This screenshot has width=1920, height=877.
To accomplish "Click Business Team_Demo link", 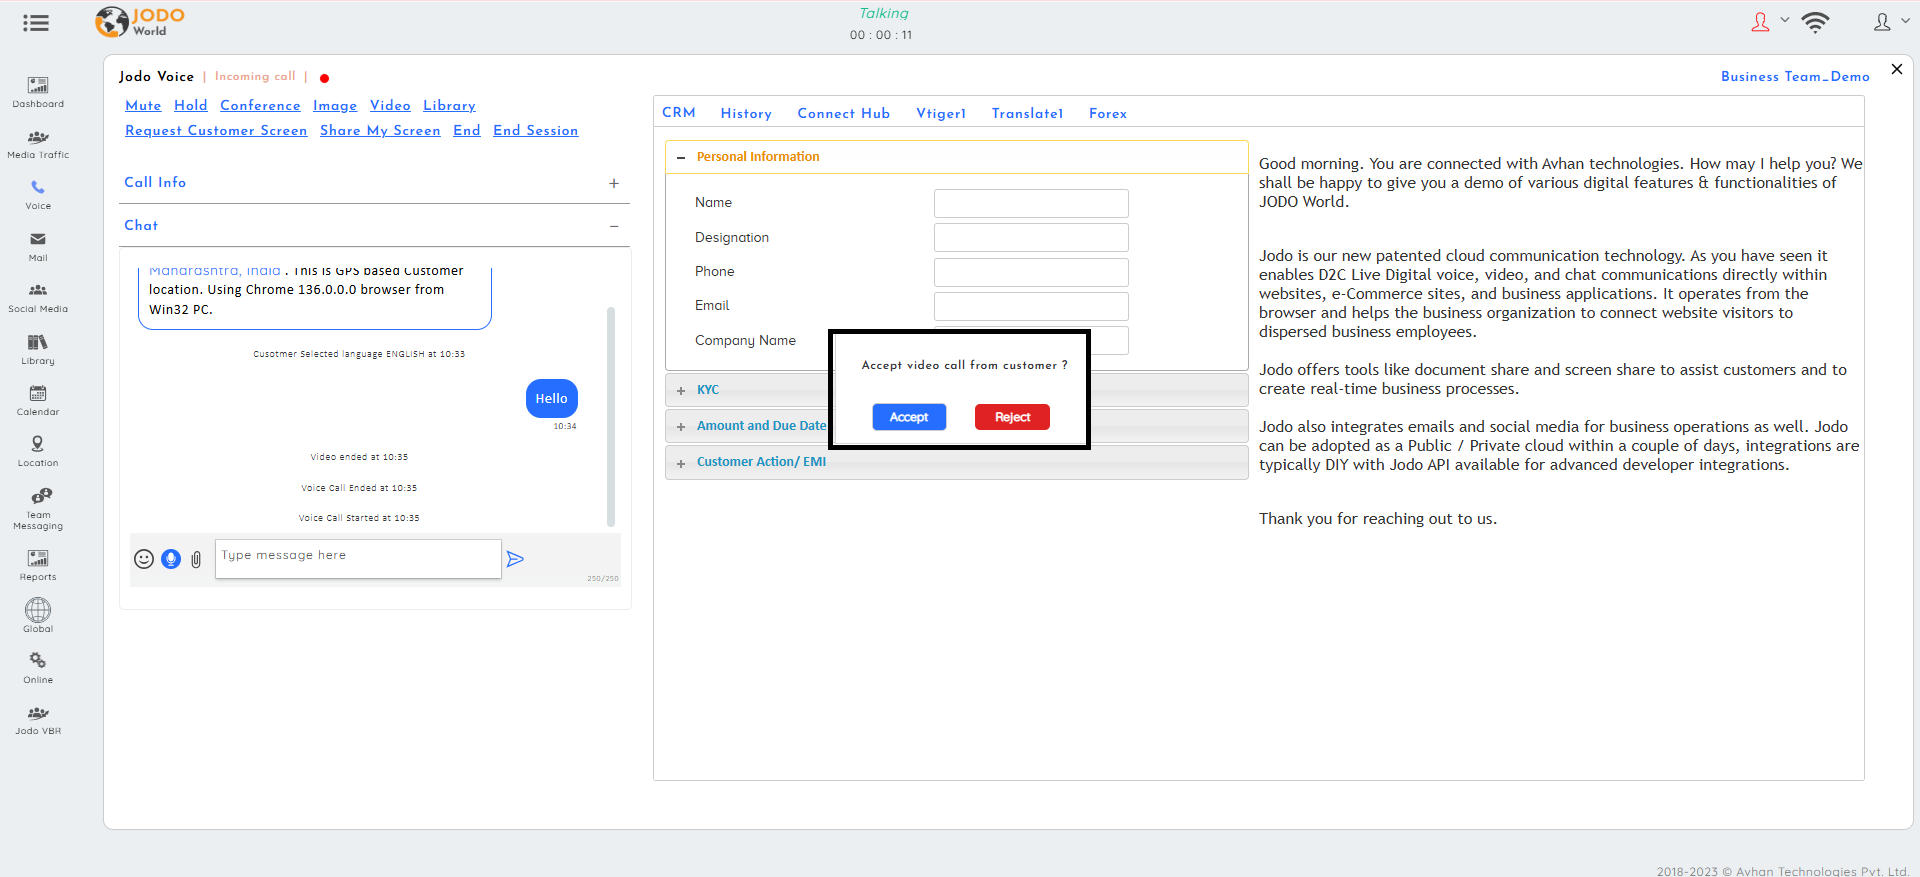I will pos(1795,76).
